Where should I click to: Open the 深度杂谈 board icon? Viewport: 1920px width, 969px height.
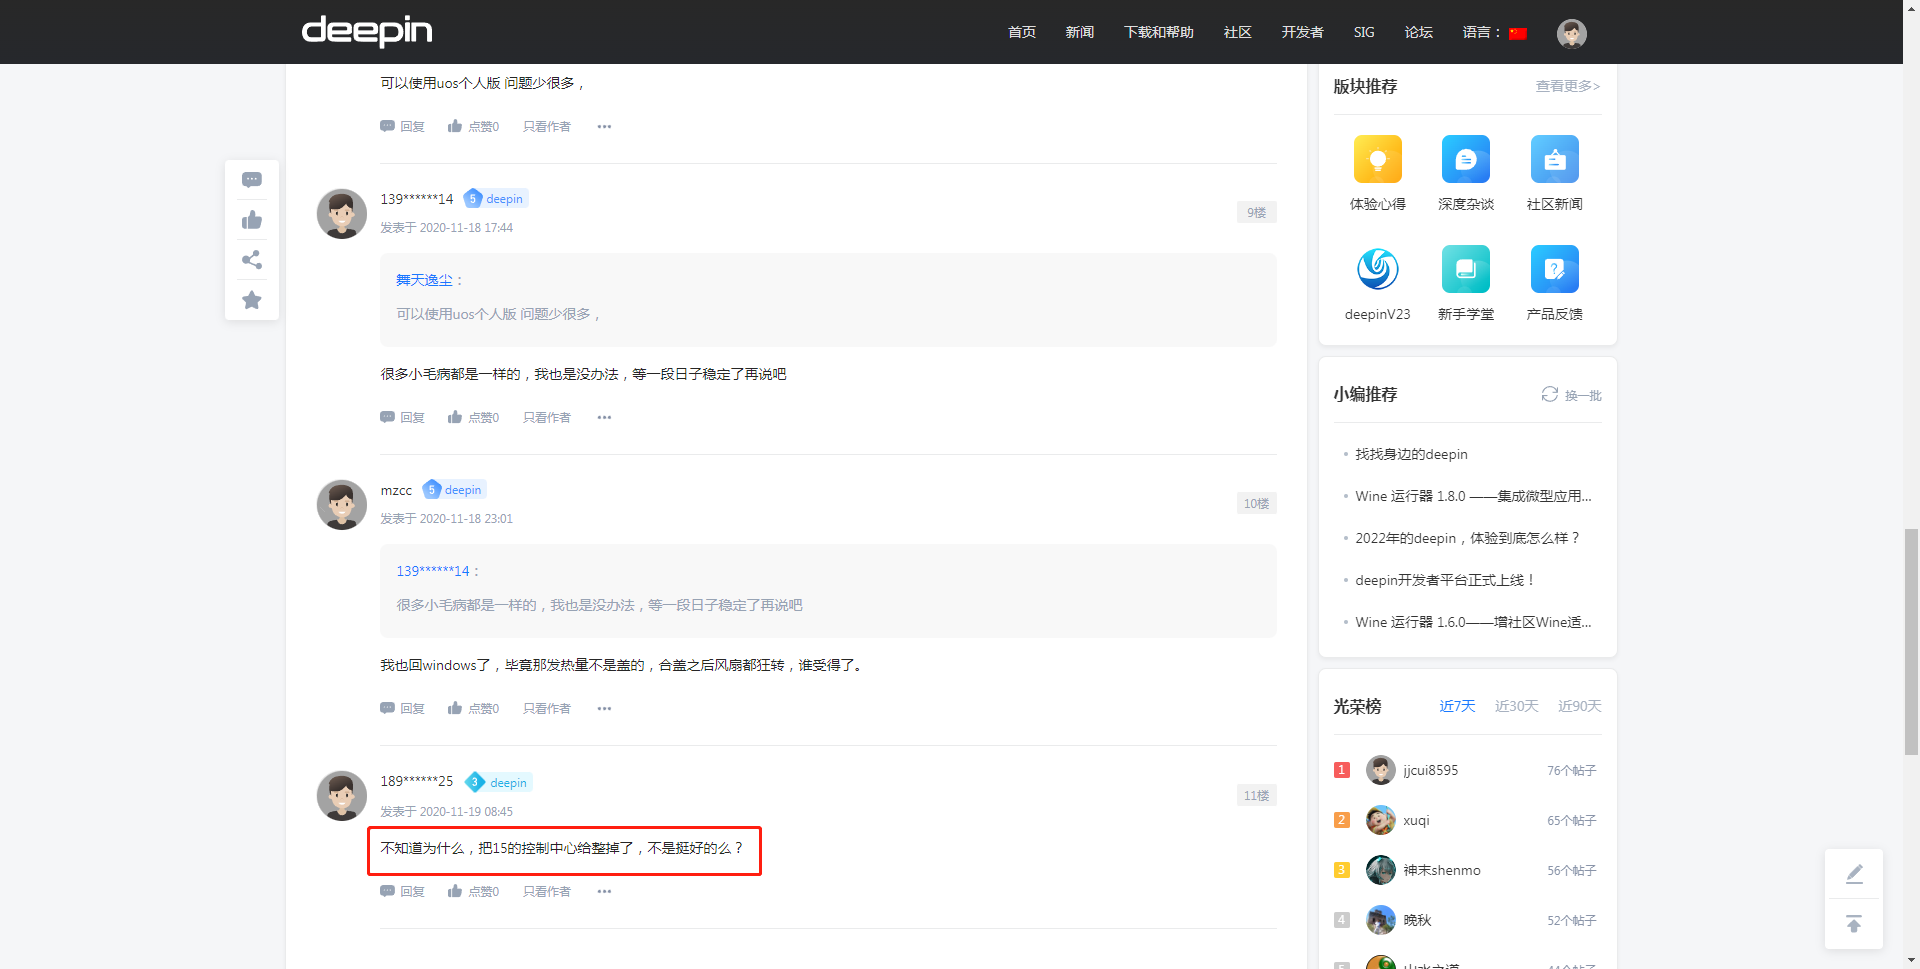(1466, 159)
